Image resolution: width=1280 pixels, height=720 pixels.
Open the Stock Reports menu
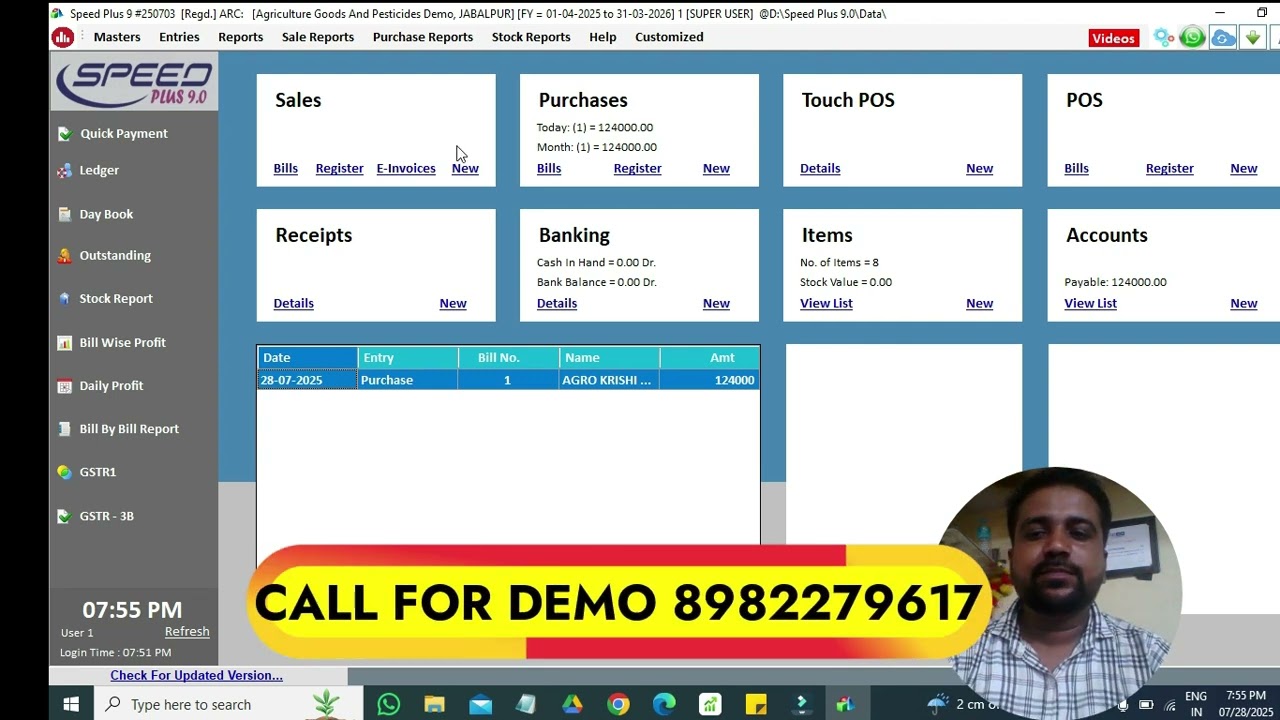coord(531,37)
